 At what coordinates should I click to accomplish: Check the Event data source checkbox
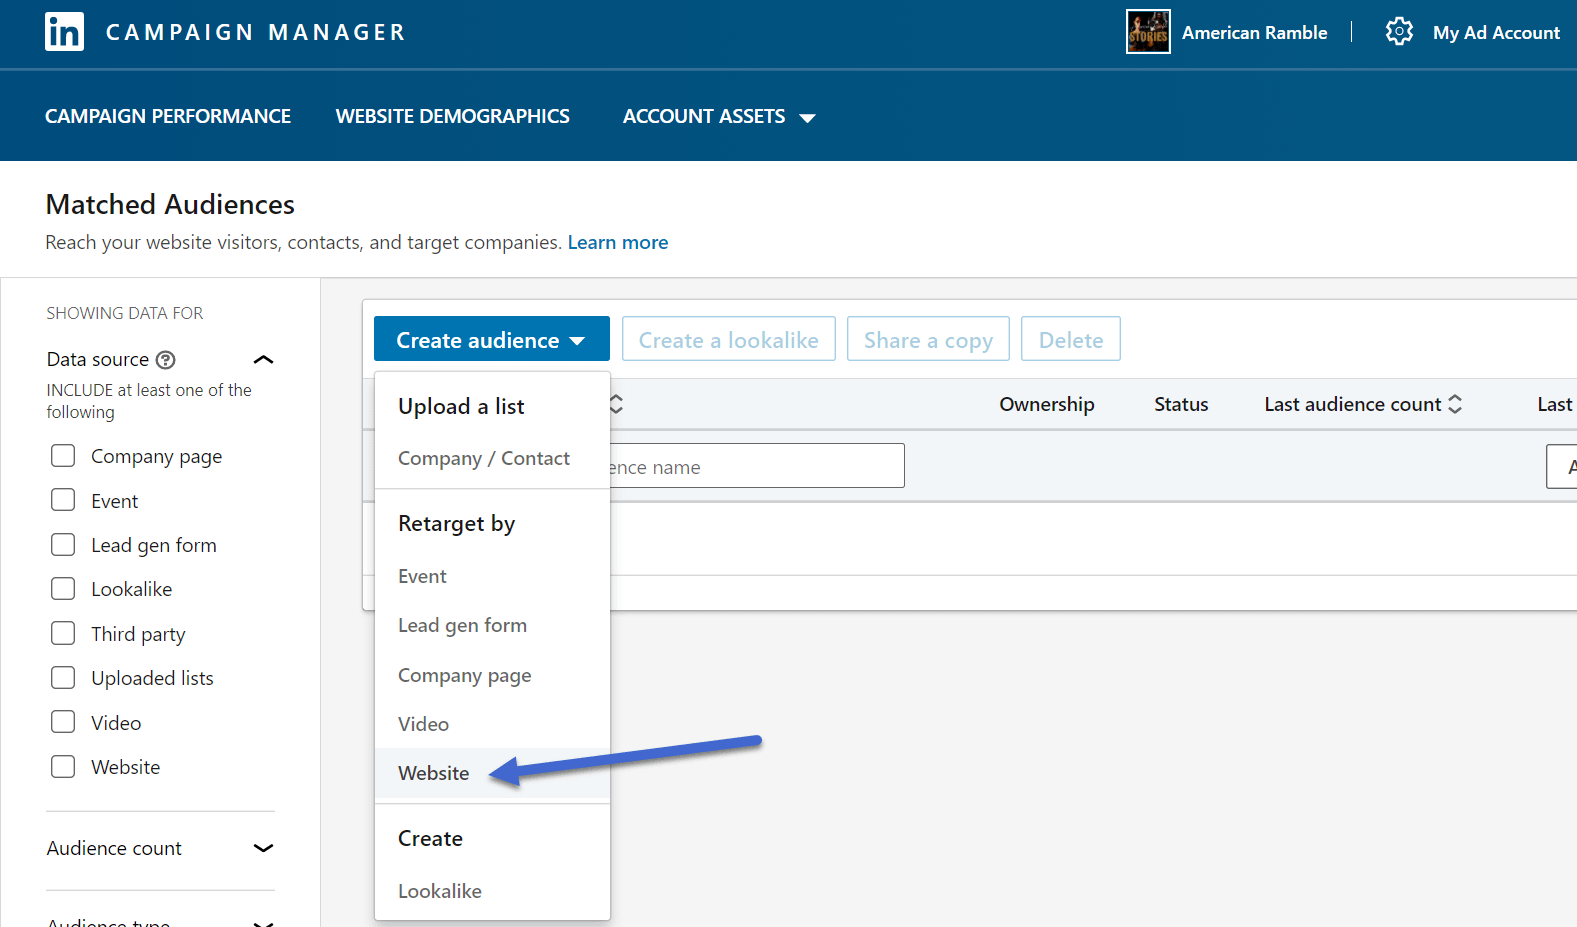coord(63,500)
